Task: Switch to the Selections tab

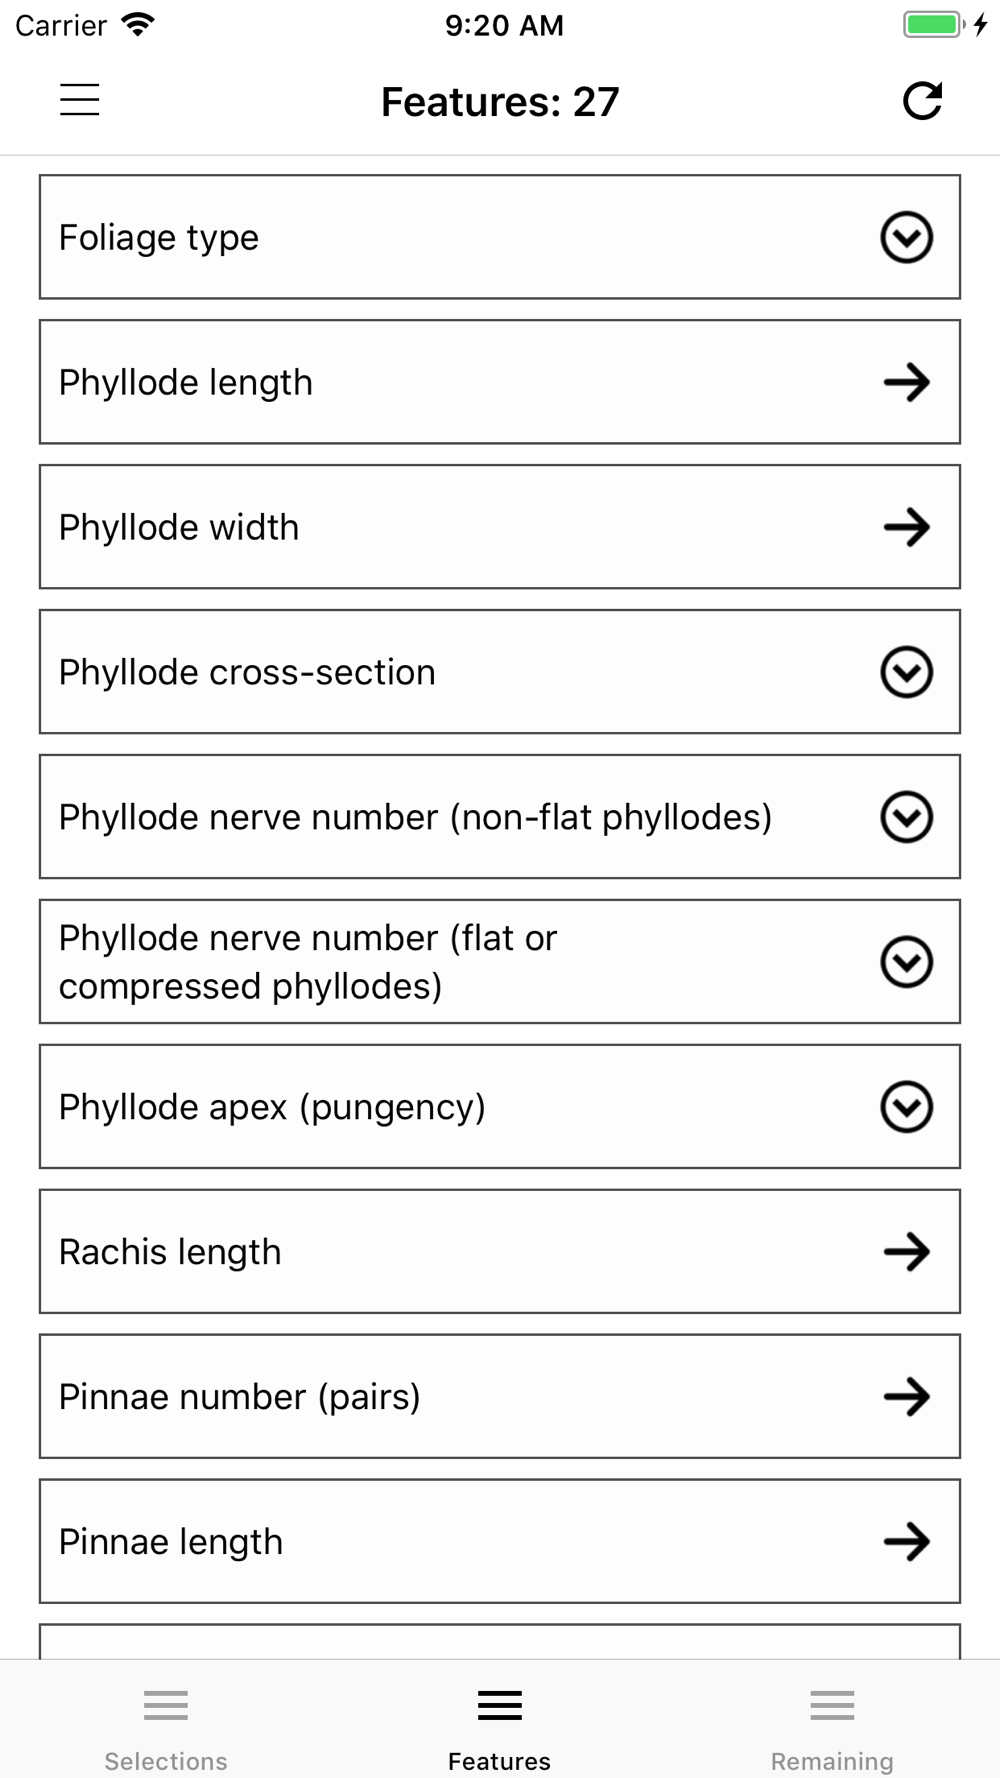Action: click(x=166, y=1728)
